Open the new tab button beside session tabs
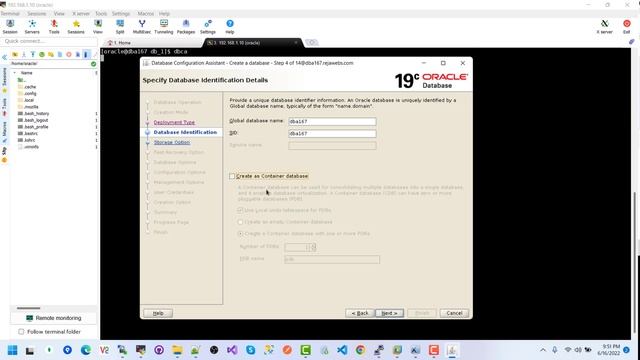 click(311, 42)
